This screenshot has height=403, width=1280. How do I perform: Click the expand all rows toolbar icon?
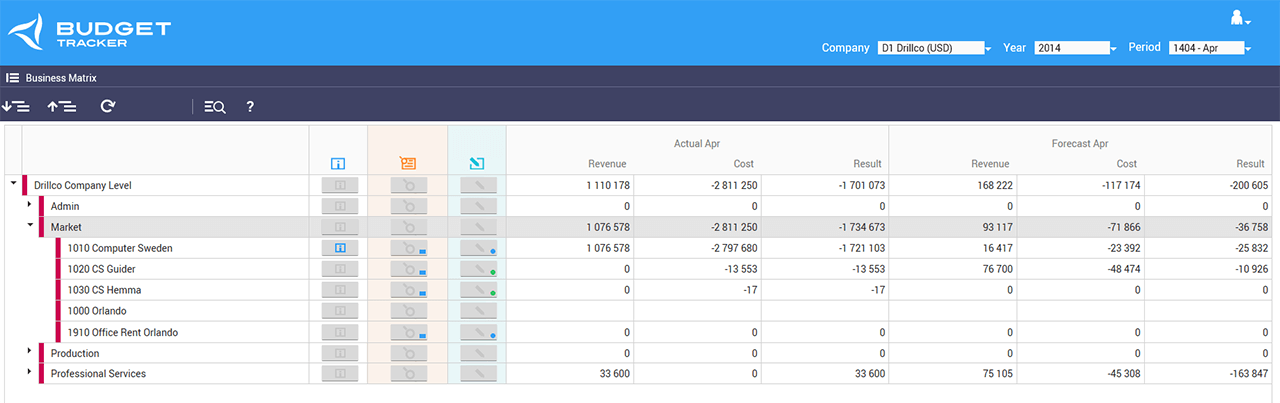coord(15,106)
